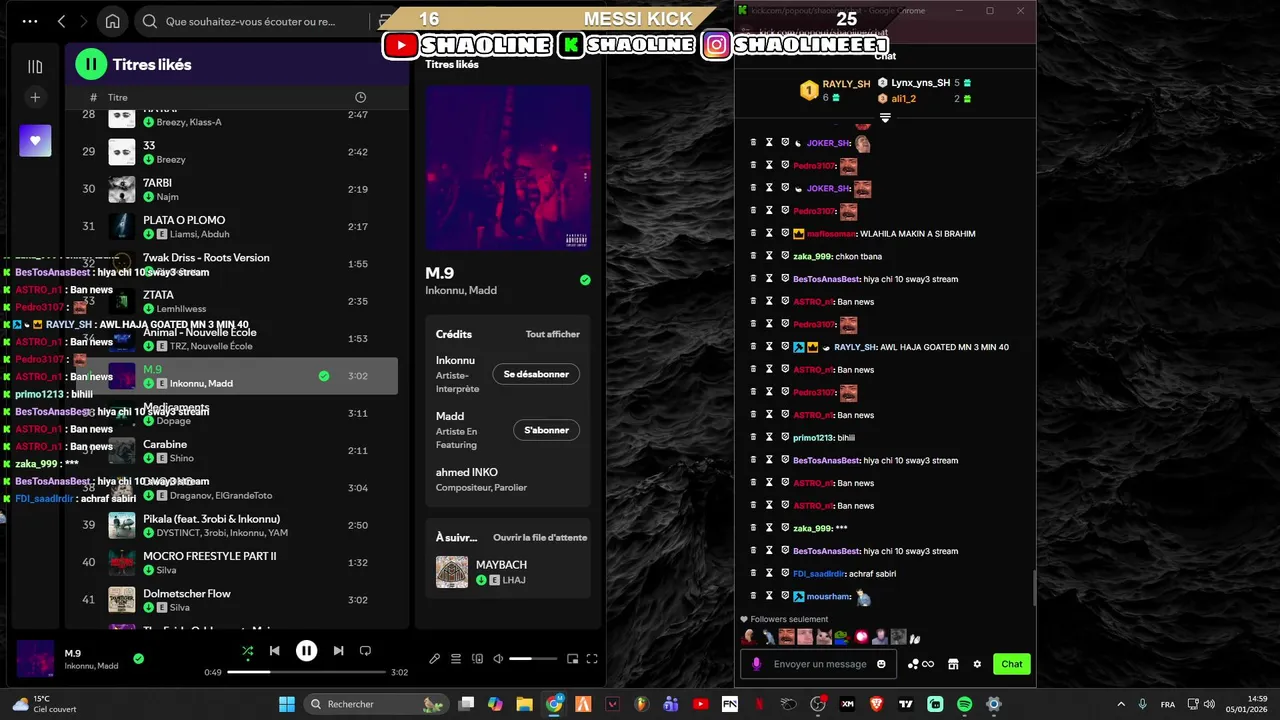This screenshot has height=720, width=1280.
Task: Click the plus create icon in sidebar
Action: point(35,97)
